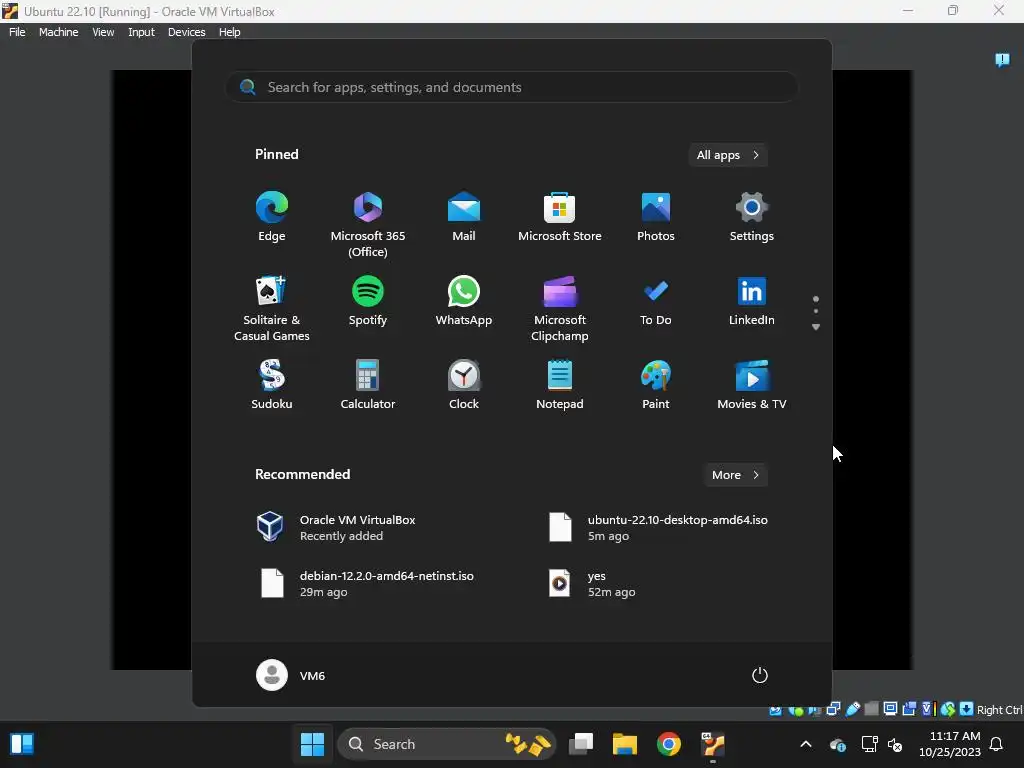Click the Start menu search field

point(512,87)
